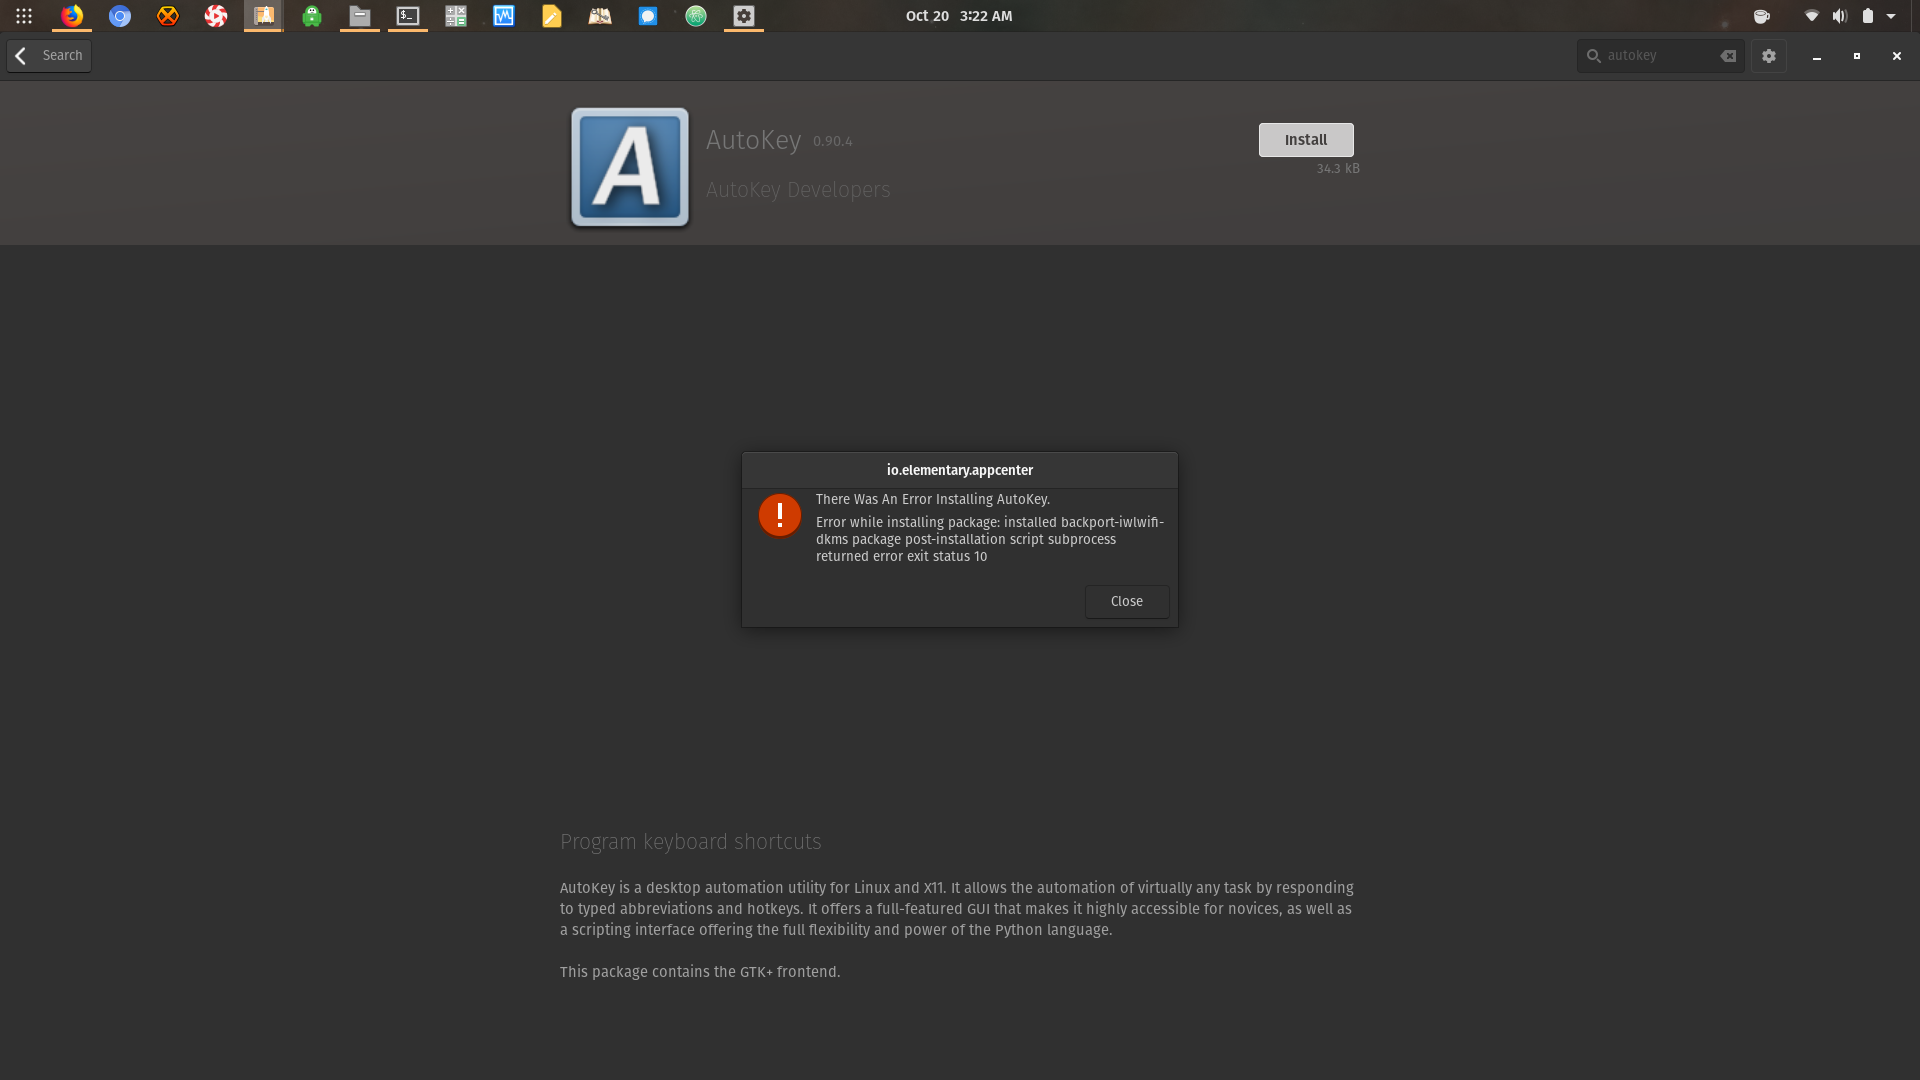Open System Monitor from the dock
Screen dimensions: 1920x1080
pos(503,16)
